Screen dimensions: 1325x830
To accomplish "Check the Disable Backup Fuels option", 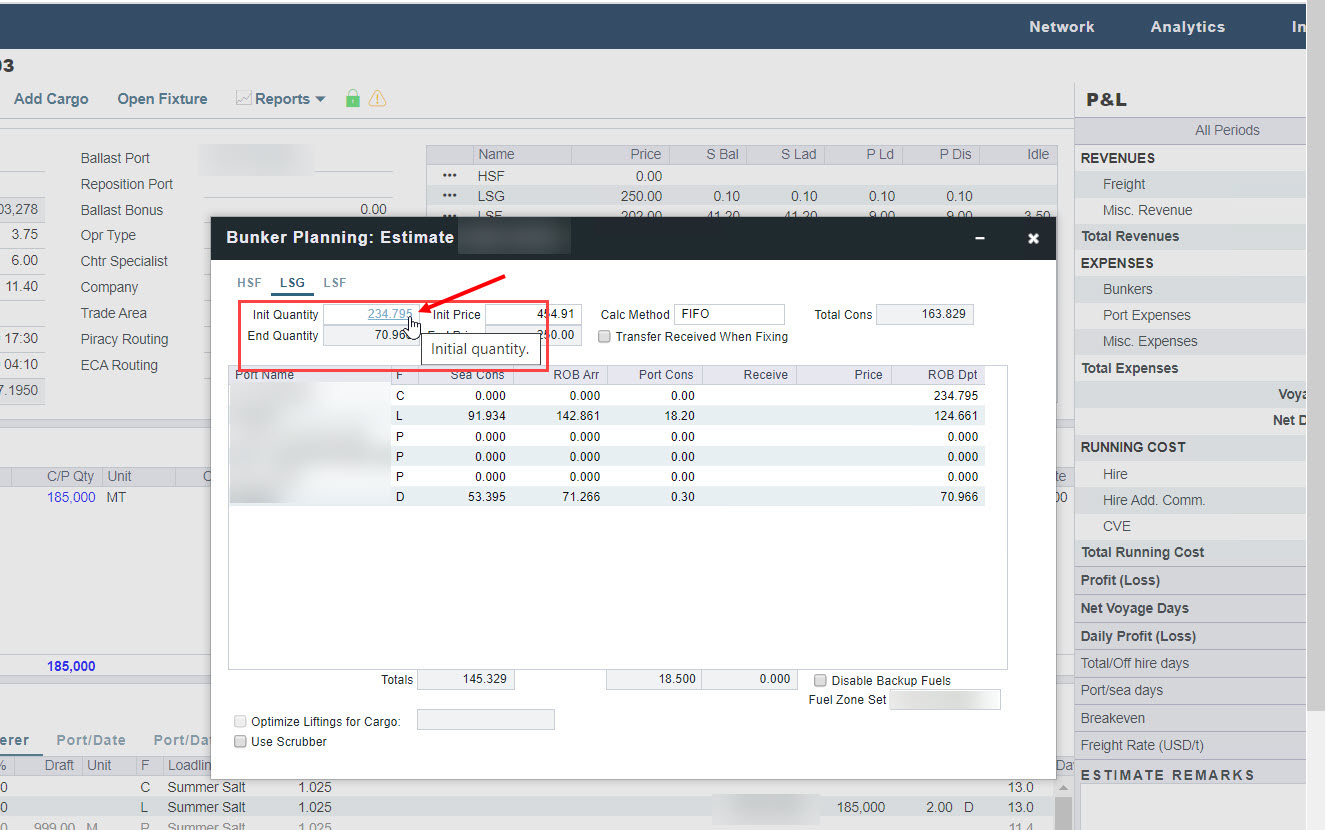I will click(x=821, y=680).
